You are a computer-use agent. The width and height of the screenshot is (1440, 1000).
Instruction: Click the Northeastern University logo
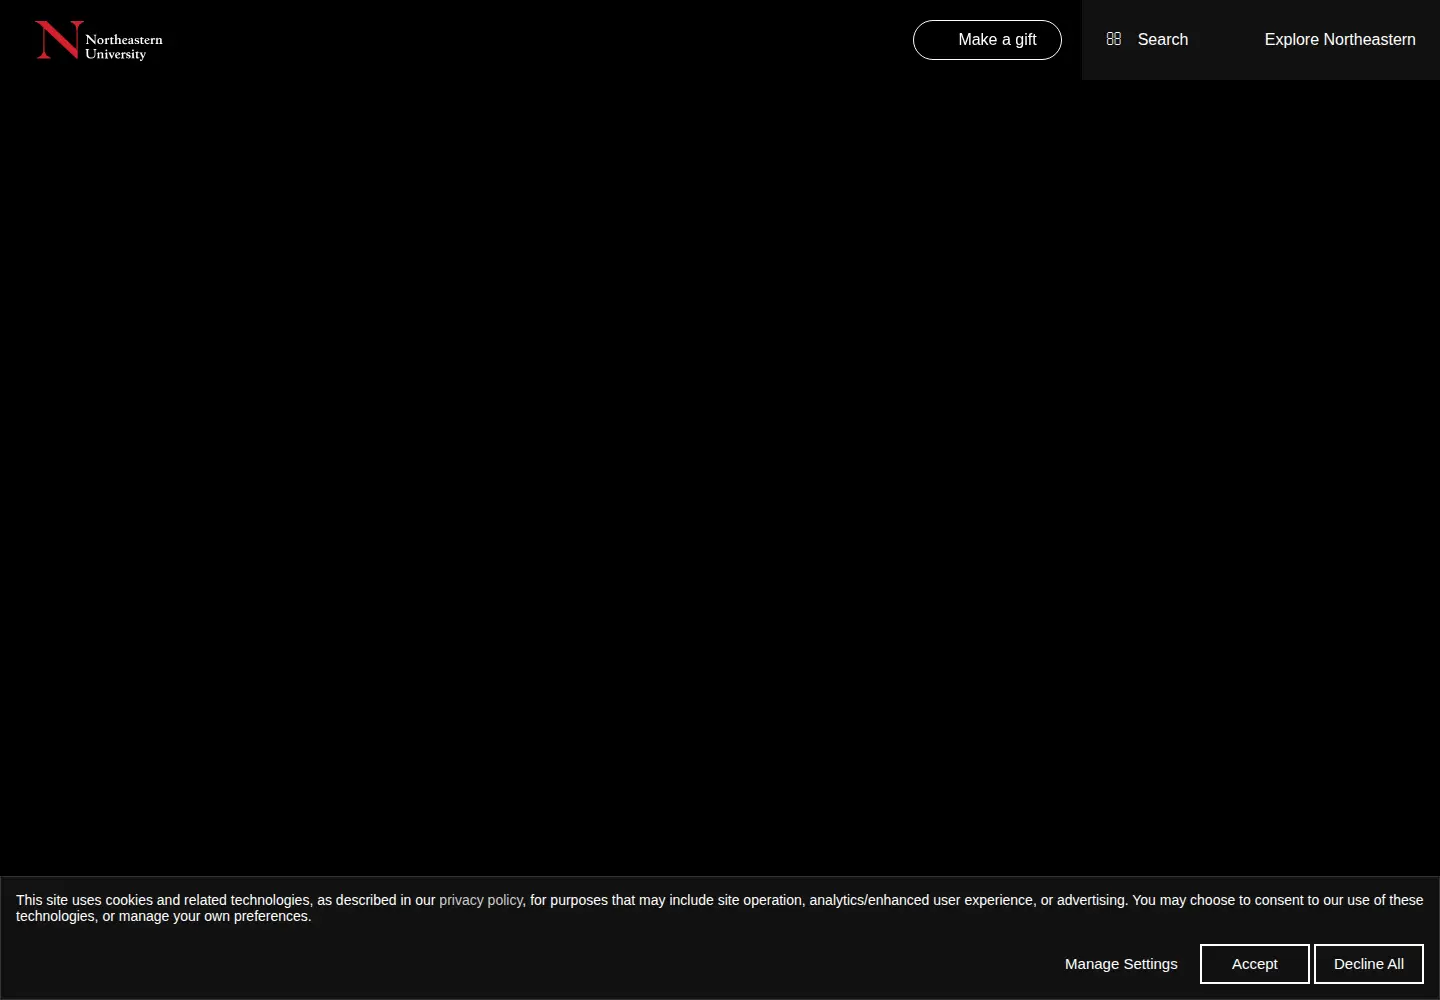point(98,40)
